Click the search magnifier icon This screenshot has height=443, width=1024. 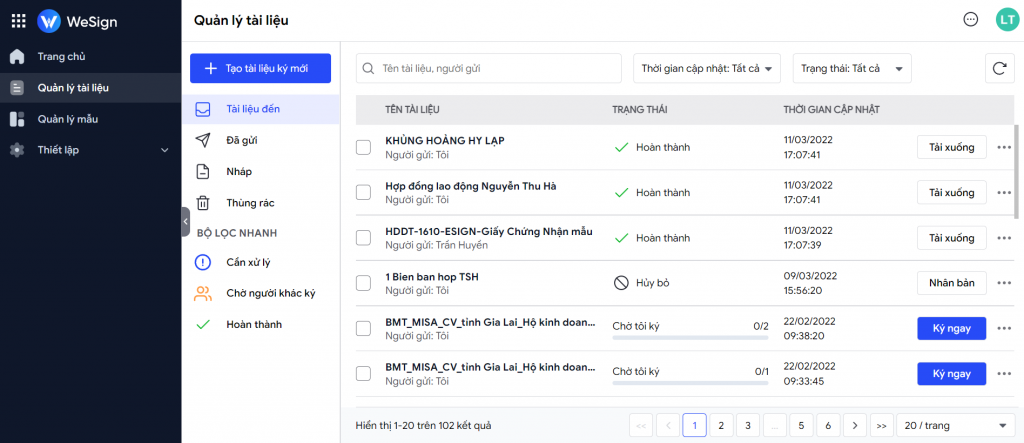click(x=368, y=68)
